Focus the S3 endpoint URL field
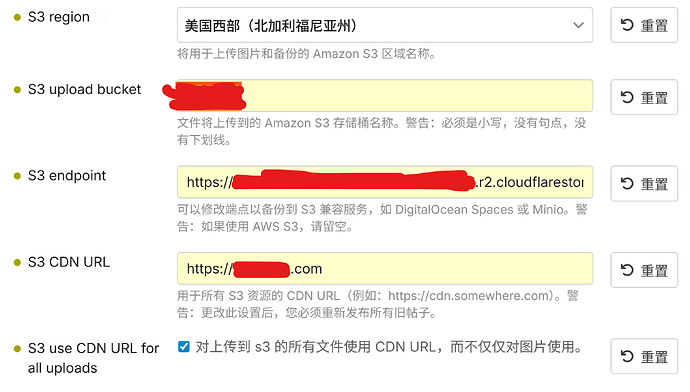 tap(385, 182)
